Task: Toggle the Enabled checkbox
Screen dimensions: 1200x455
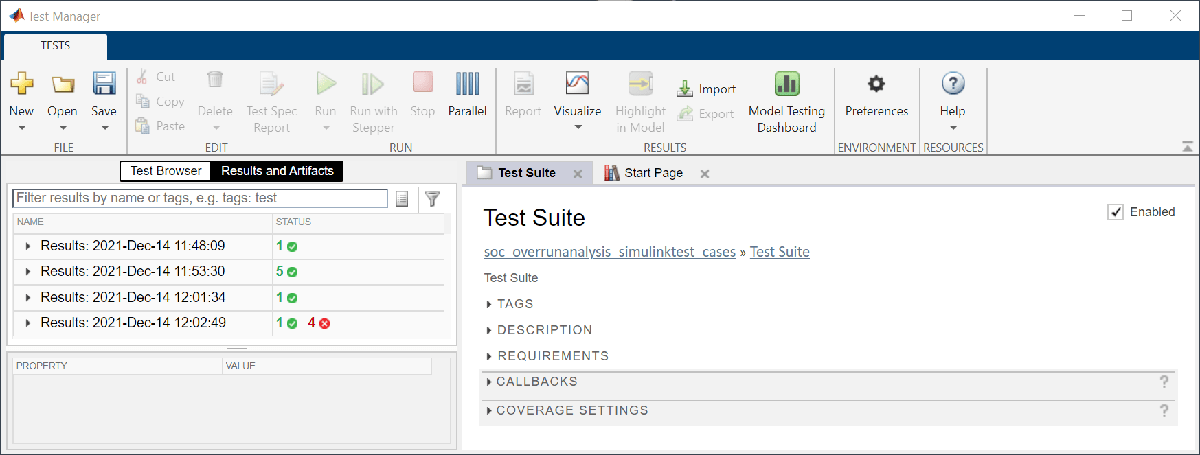Action: (1116, 212)
